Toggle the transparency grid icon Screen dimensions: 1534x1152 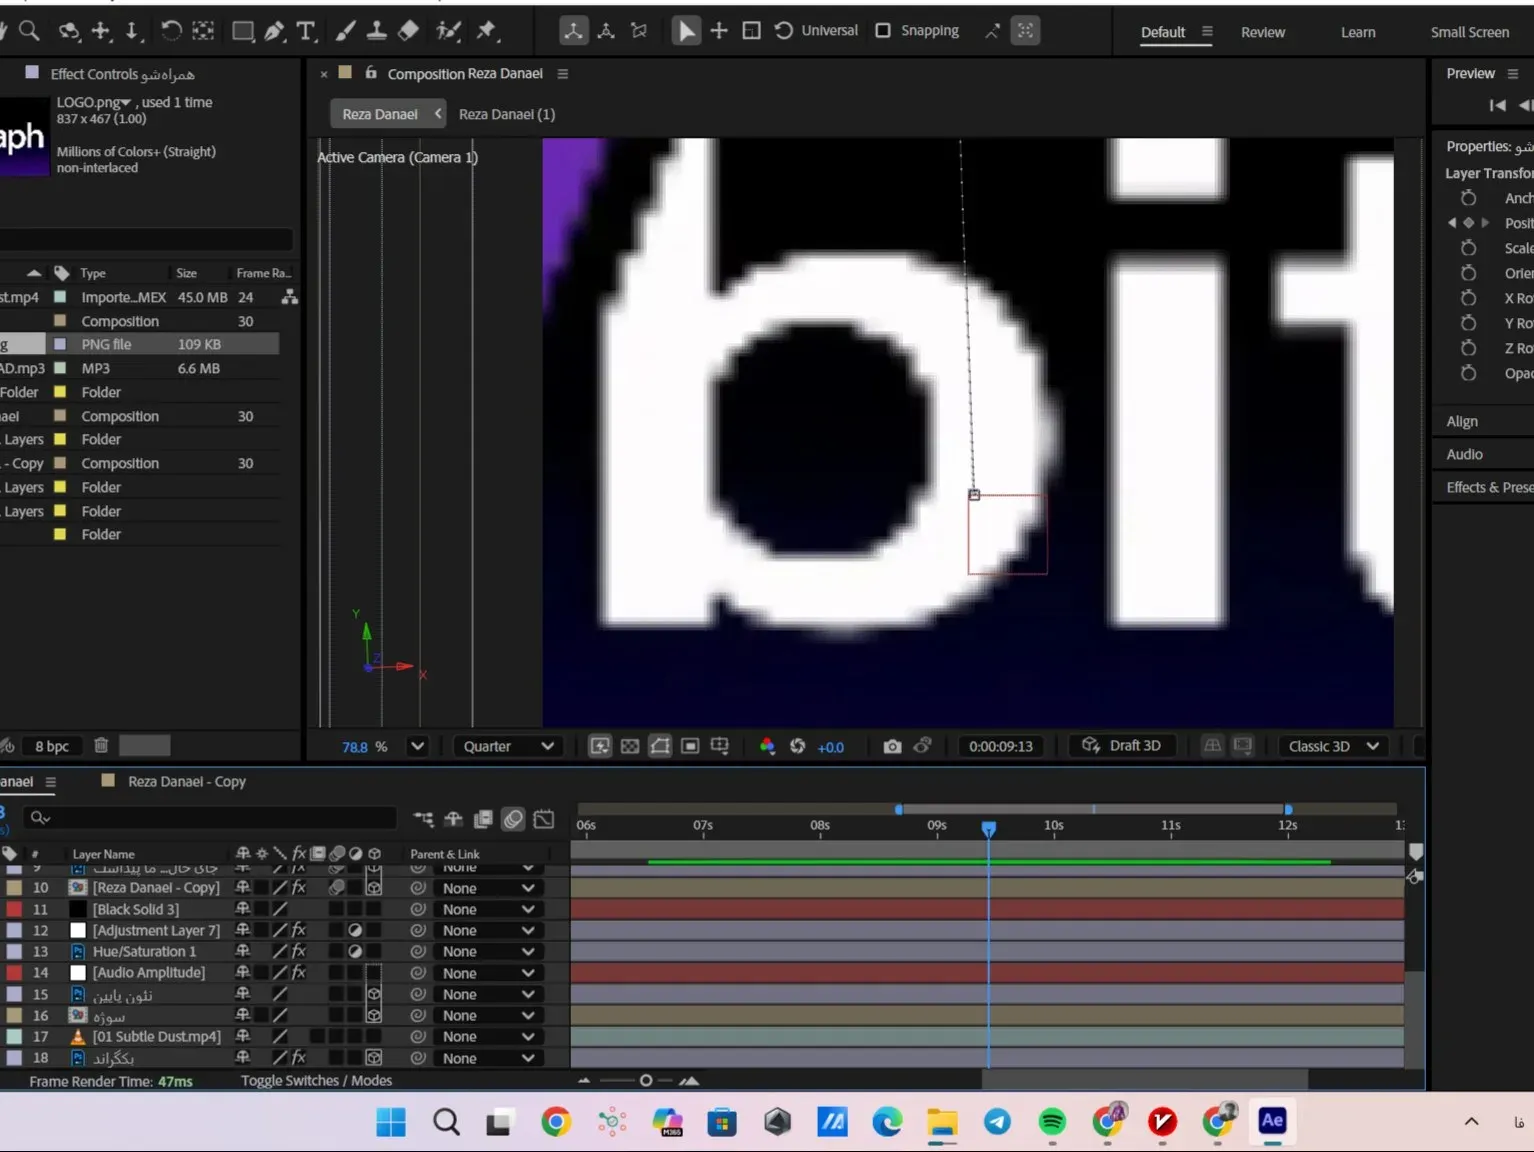pos(630,746)
